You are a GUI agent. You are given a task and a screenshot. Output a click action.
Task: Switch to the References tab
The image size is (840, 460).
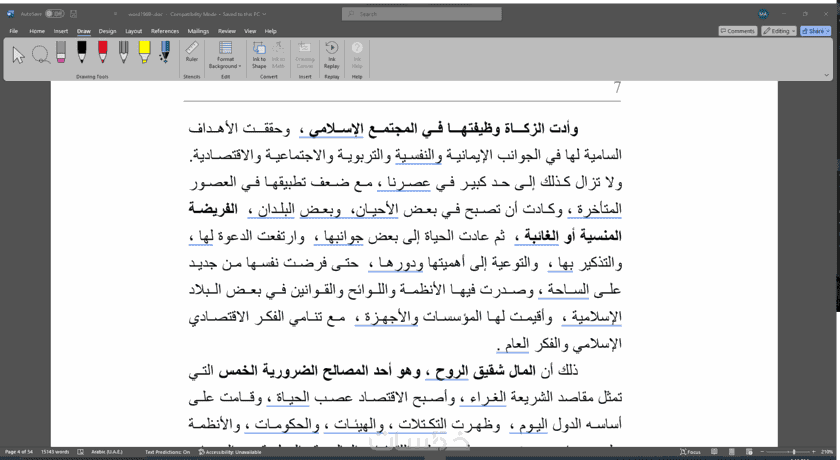click(164, 31)
